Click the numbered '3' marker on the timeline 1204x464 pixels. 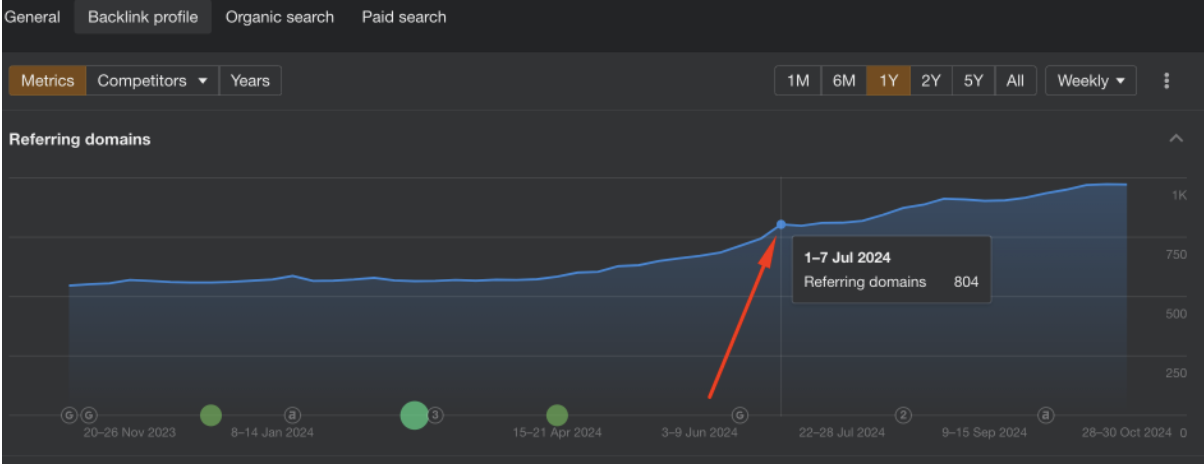tap(436, 414)
